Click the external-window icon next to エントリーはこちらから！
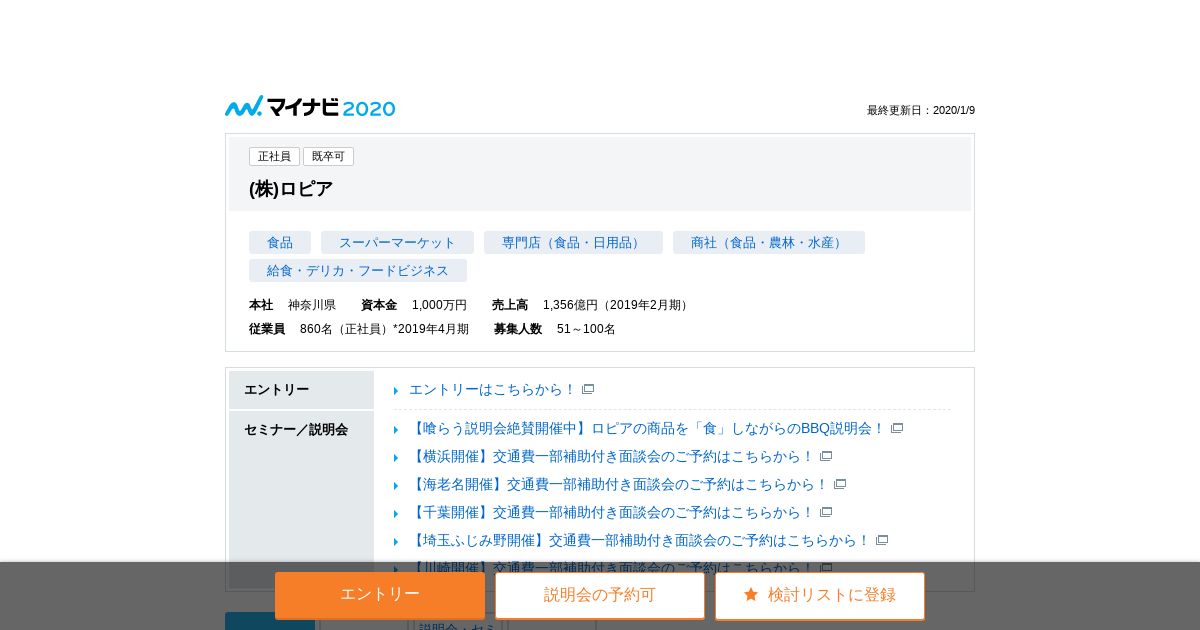 [588, 389]
